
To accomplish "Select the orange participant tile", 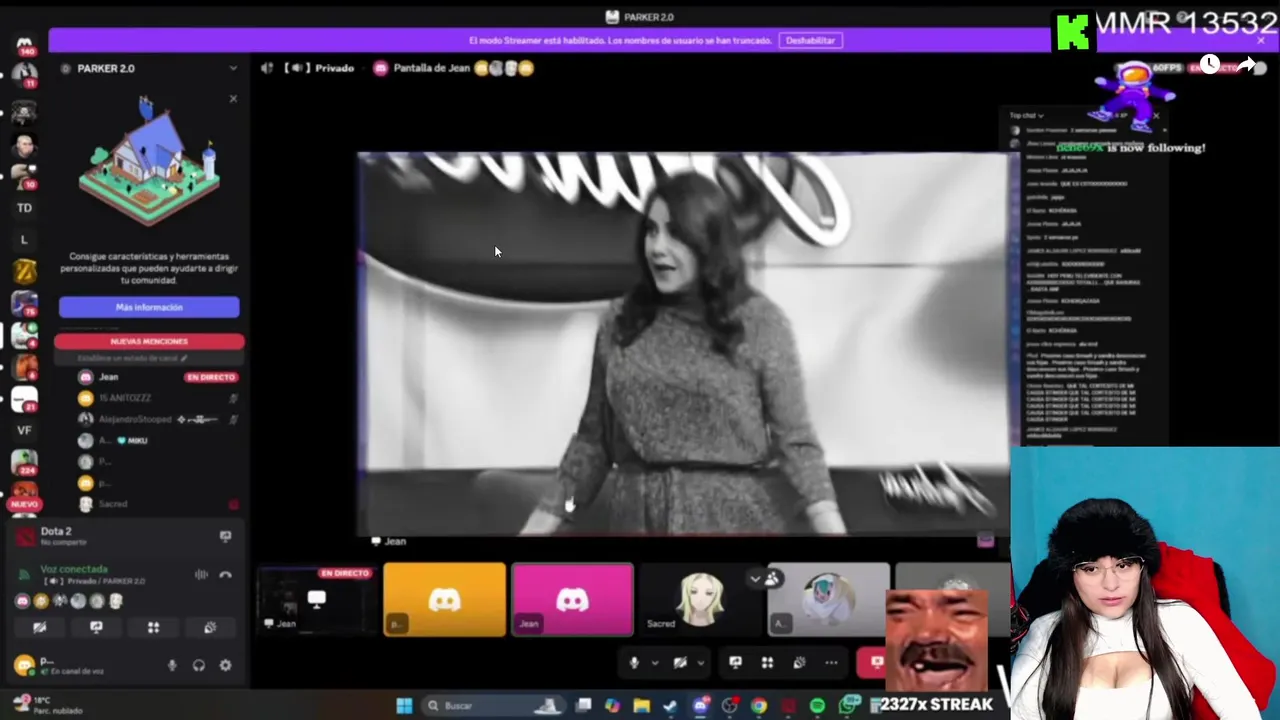I will pos(444,599).
